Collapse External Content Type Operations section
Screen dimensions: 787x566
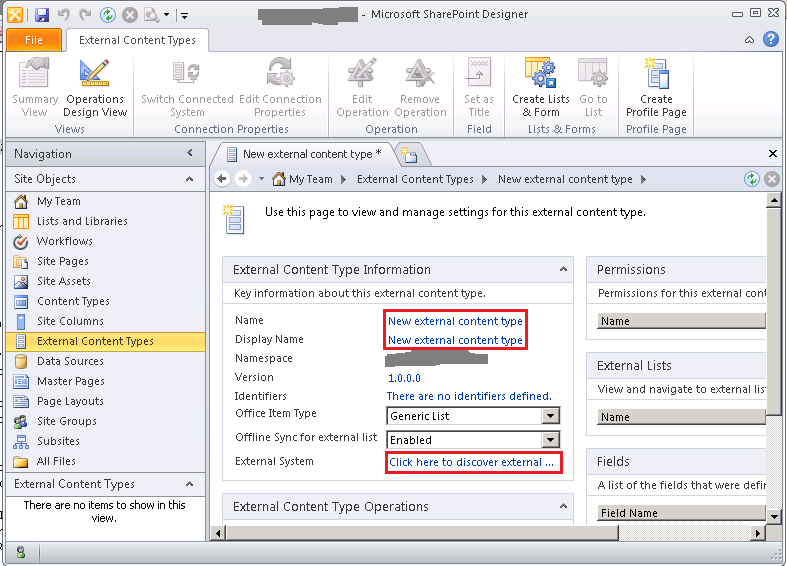[x=563, y=506]
